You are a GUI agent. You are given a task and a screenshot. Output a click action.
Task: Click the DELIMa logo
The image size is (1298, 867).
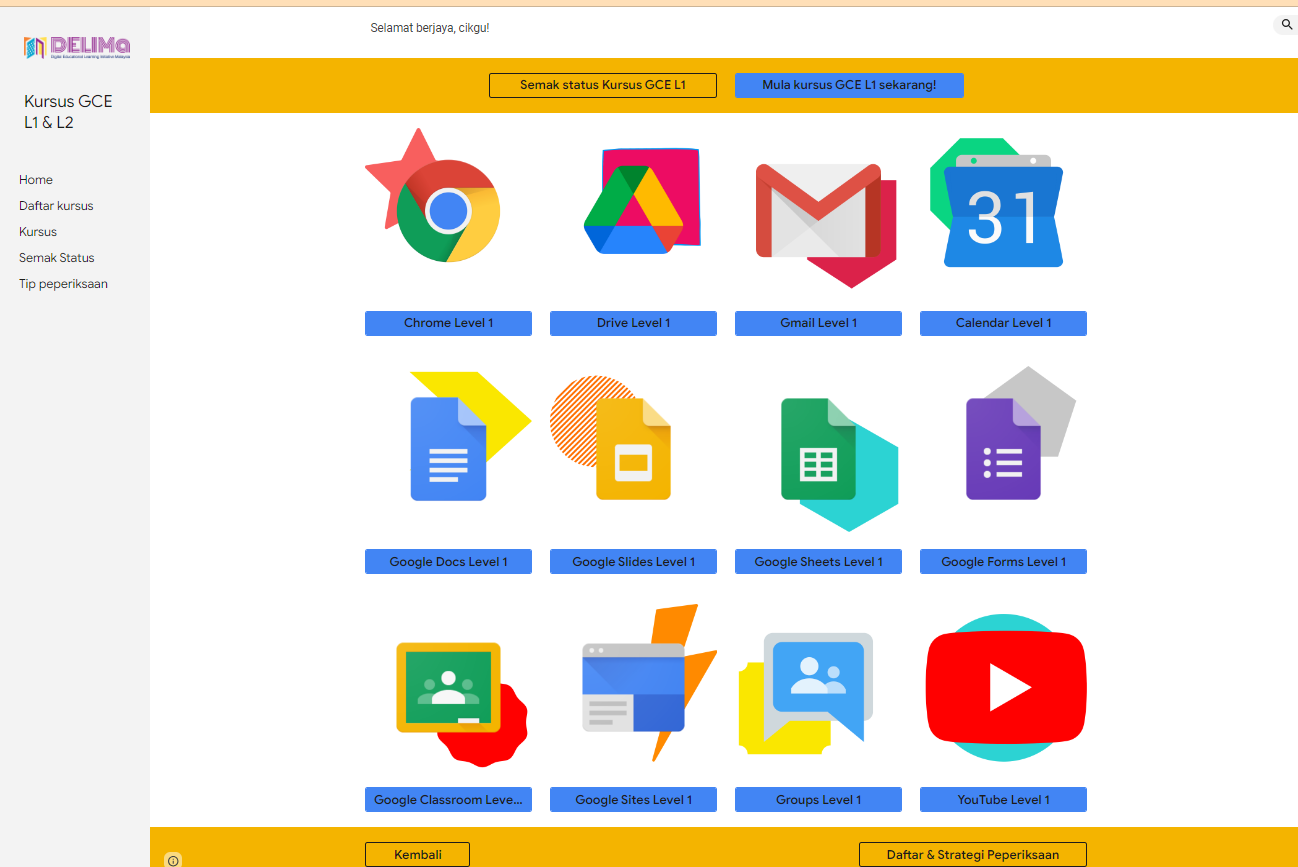click(x=77, y=47)
